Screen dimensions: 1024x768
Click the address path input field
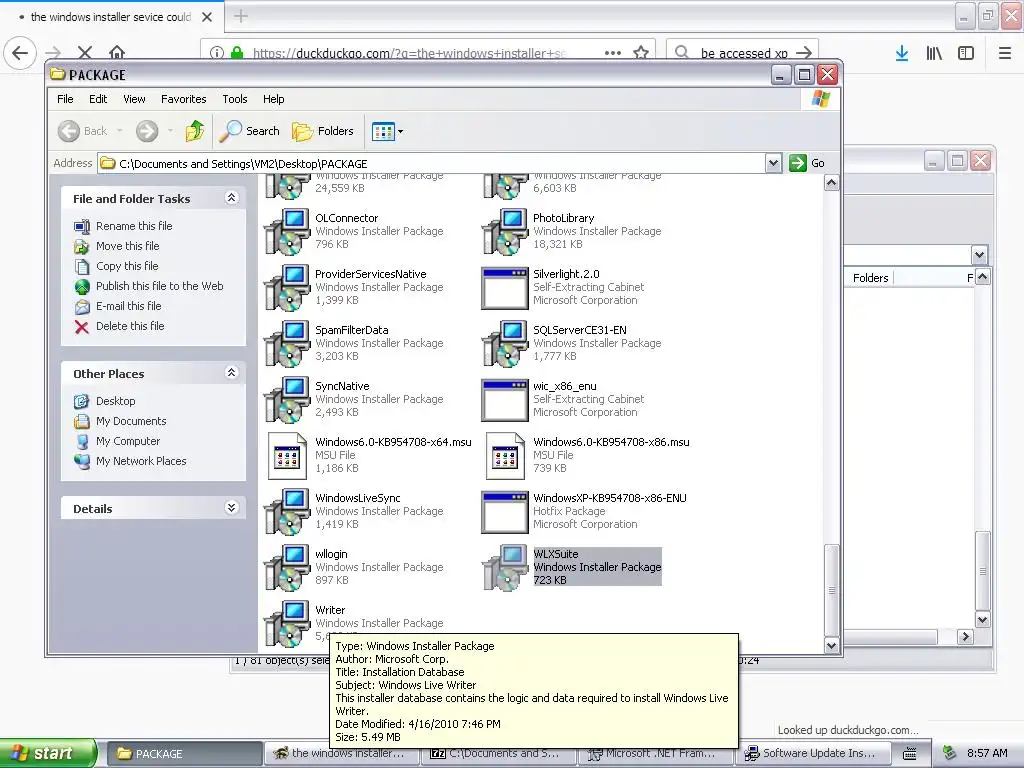pos(431,163)
